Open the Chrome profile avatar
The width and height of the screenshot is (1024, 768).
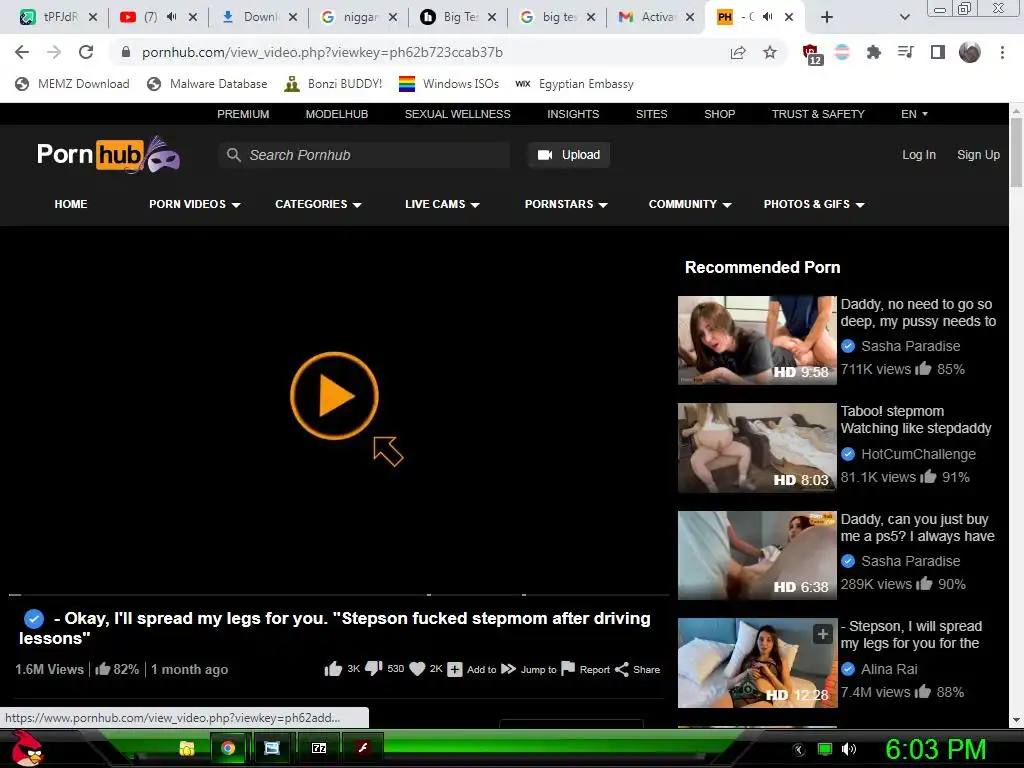(x=970, y=52)
